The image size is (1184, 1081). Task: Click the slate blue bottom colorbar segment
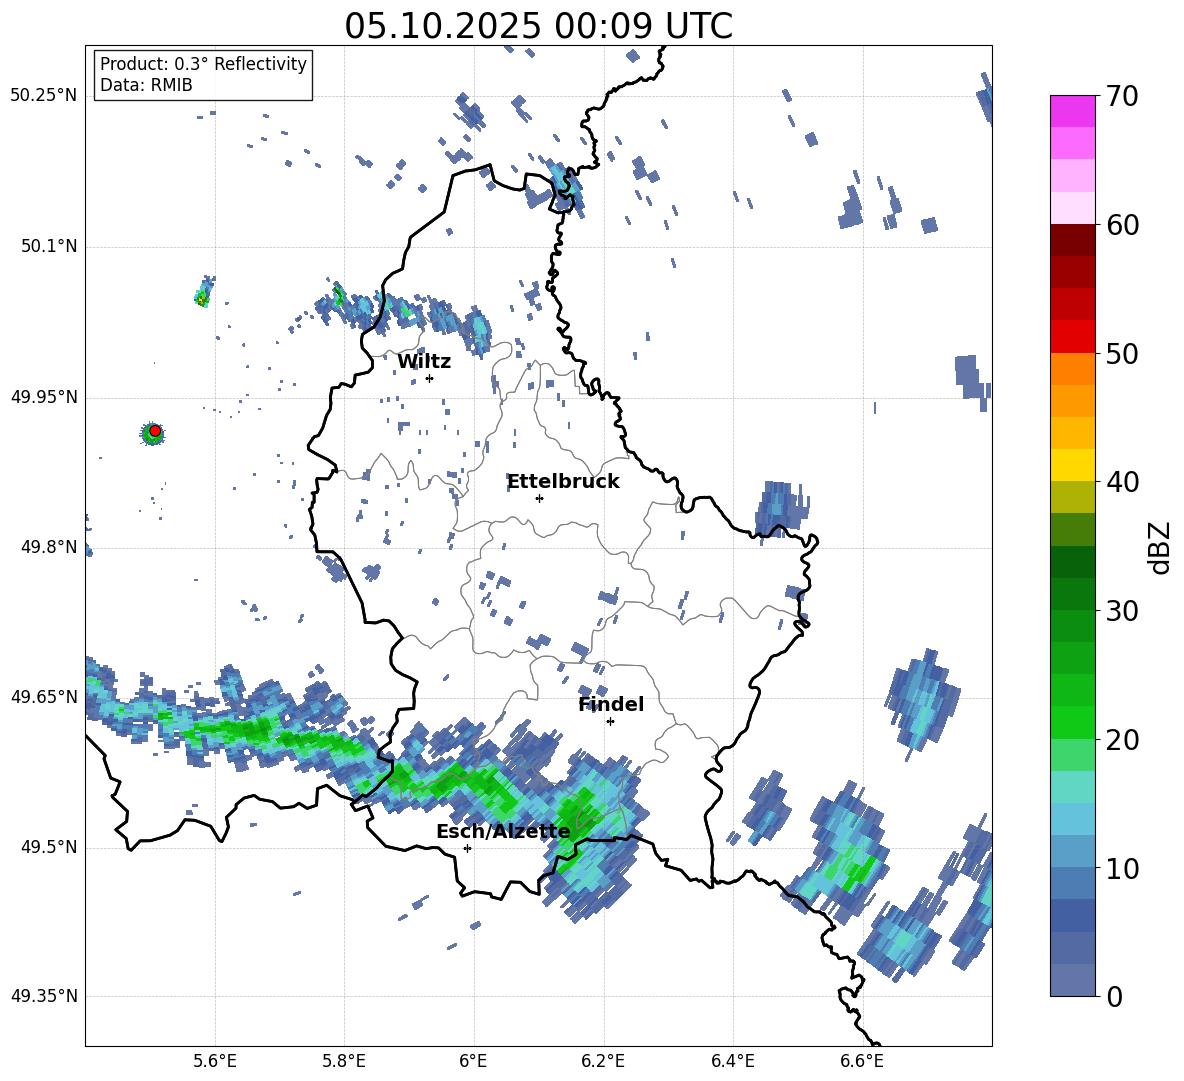click(1072, 980)
